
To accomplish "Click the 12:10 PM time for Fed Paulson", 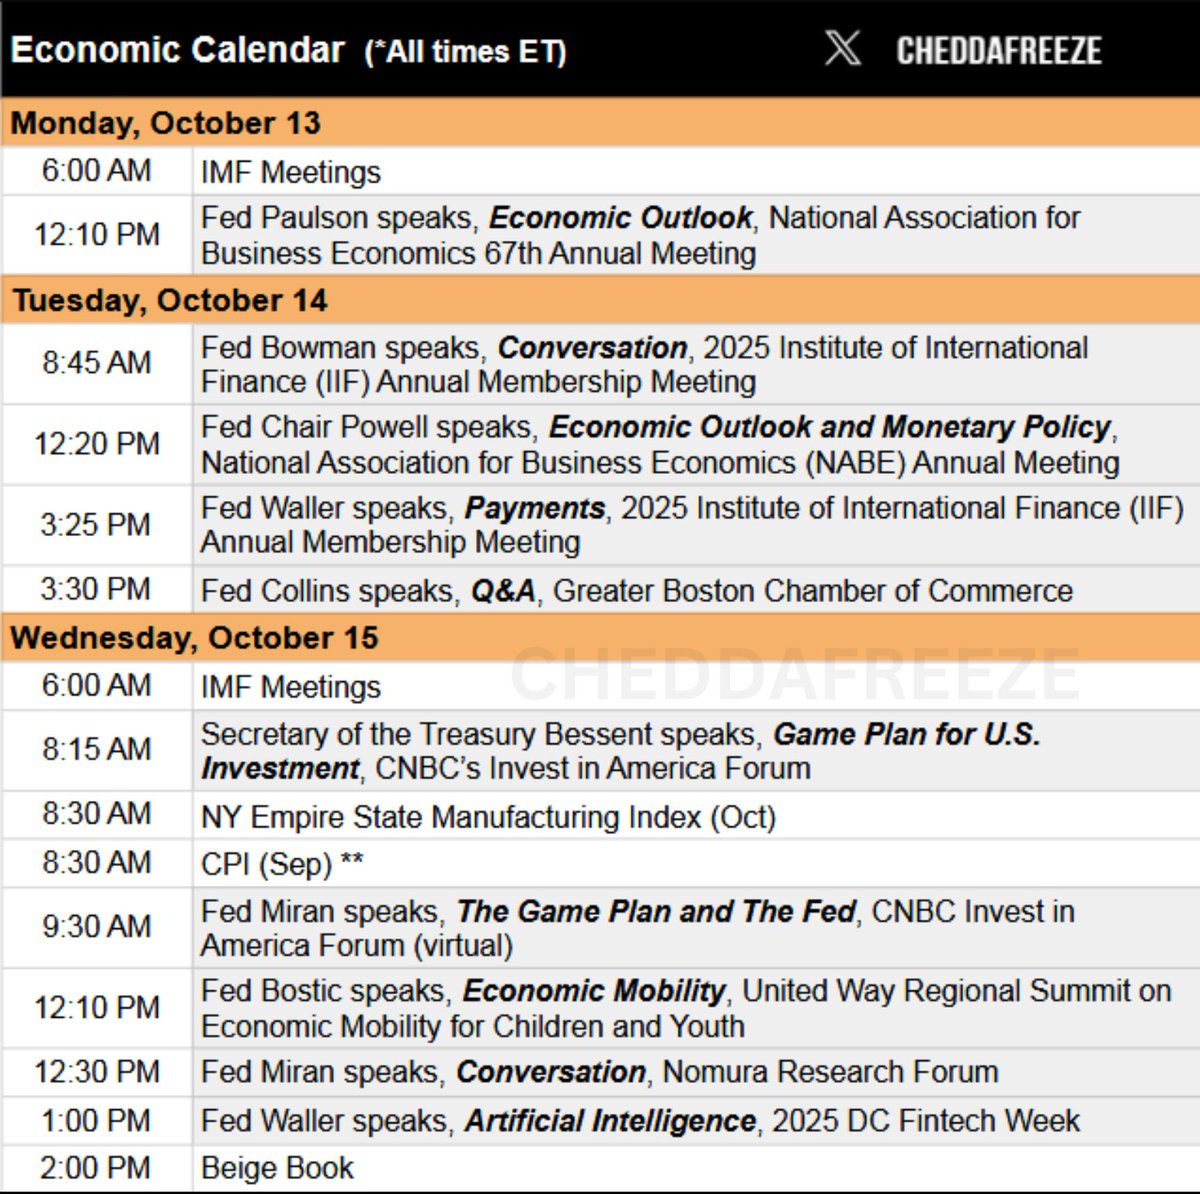I will tap(97, 234).
